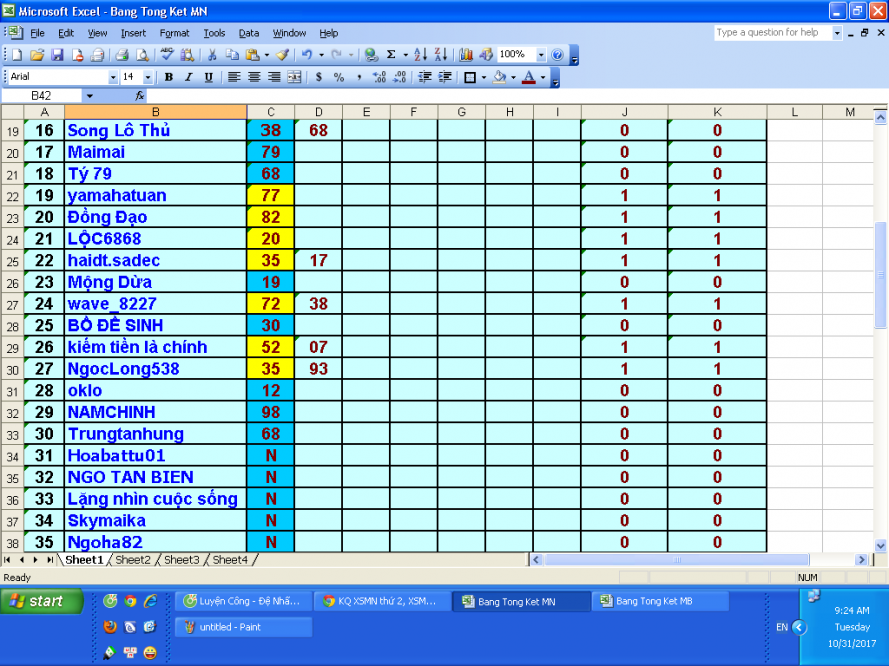The width and height of the screenshot is (889, 666).
Task: Toggle Italic formatting
Action: pyautogui.click(x=188, y=77)
